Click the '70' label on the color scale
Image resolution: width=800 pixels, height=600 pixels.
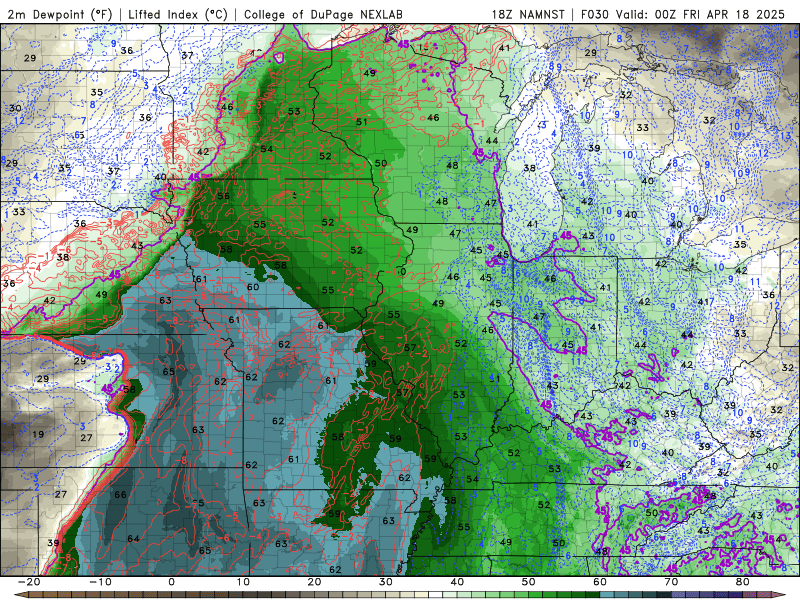[x=671, y=582]
